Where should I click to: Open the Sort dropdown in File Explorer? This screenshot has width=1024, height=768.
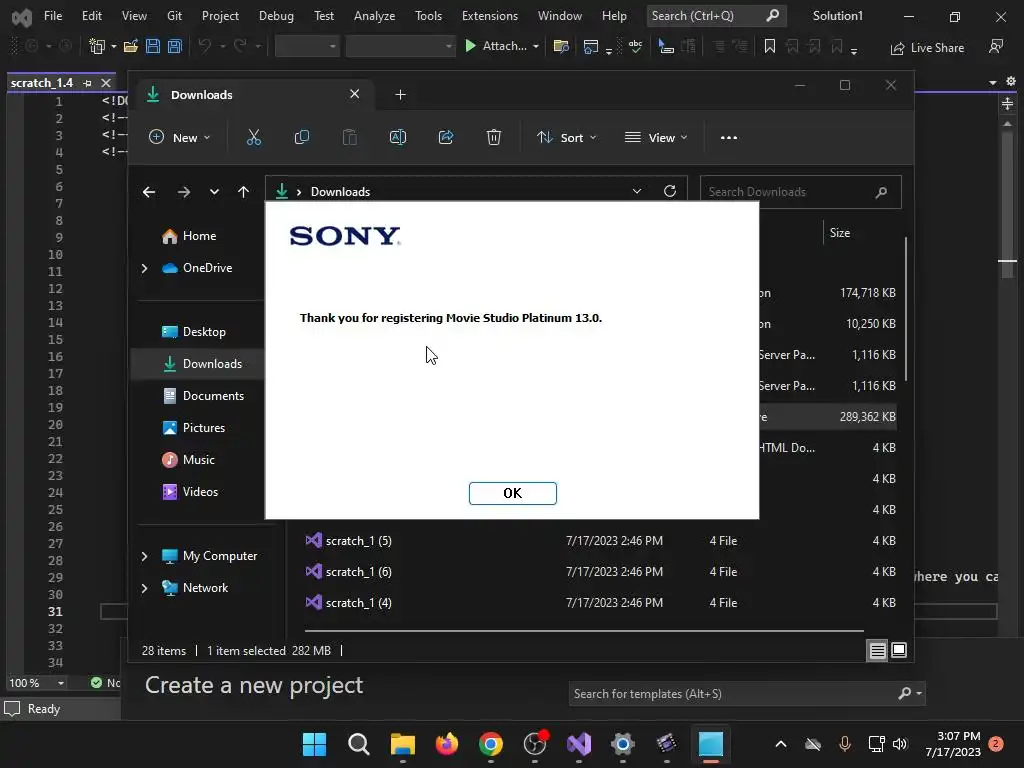(x=566, y=138)
